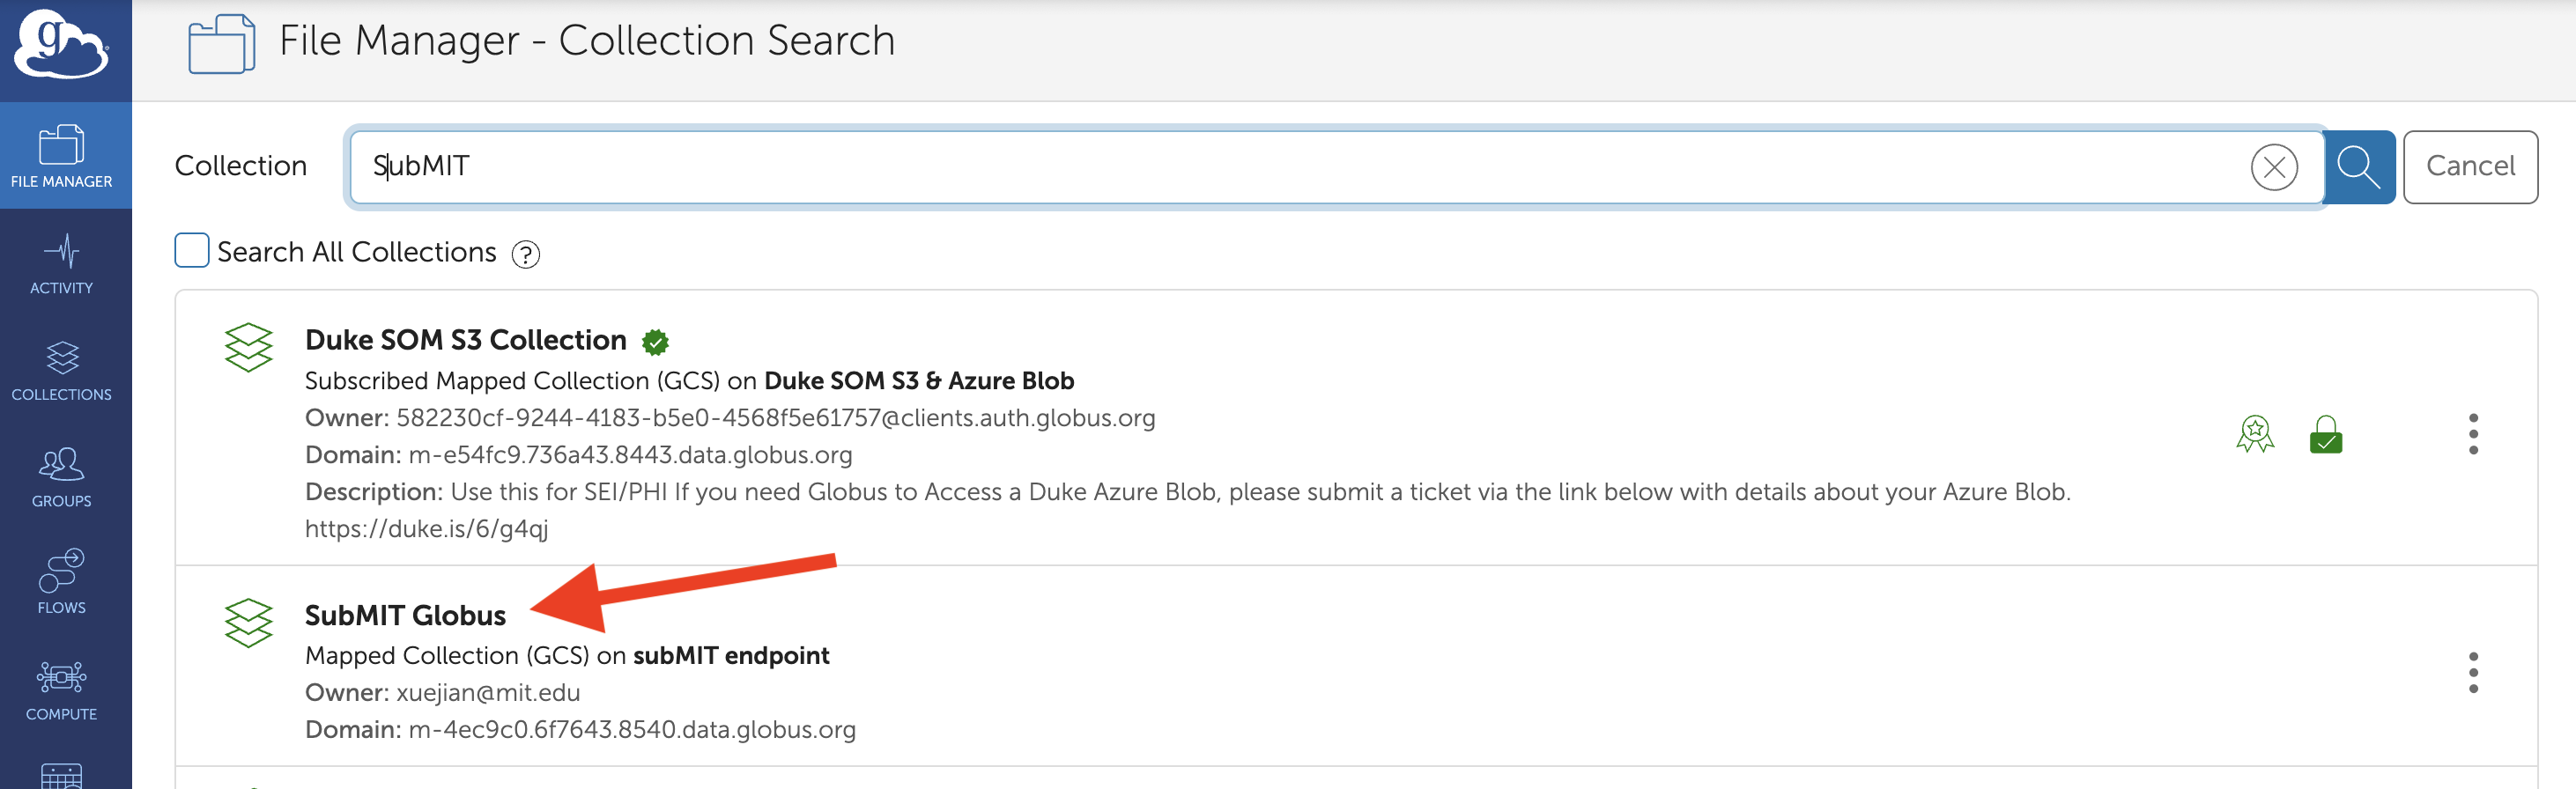
Task: Click the Globus cloud logo
Action: coord(61,44)
